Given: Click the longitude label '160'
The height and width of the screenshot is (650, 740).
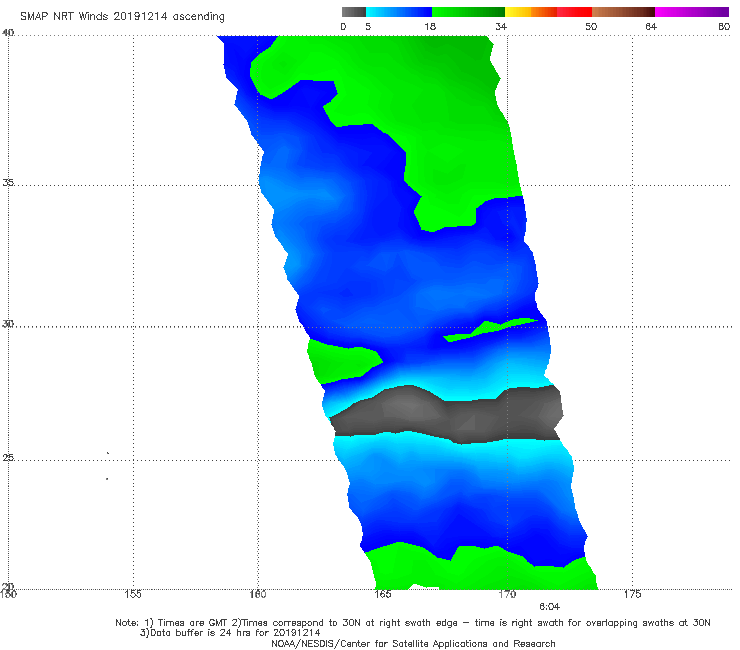Looking at the screenshot, I should pyautogui.click(x=258, y=594).
